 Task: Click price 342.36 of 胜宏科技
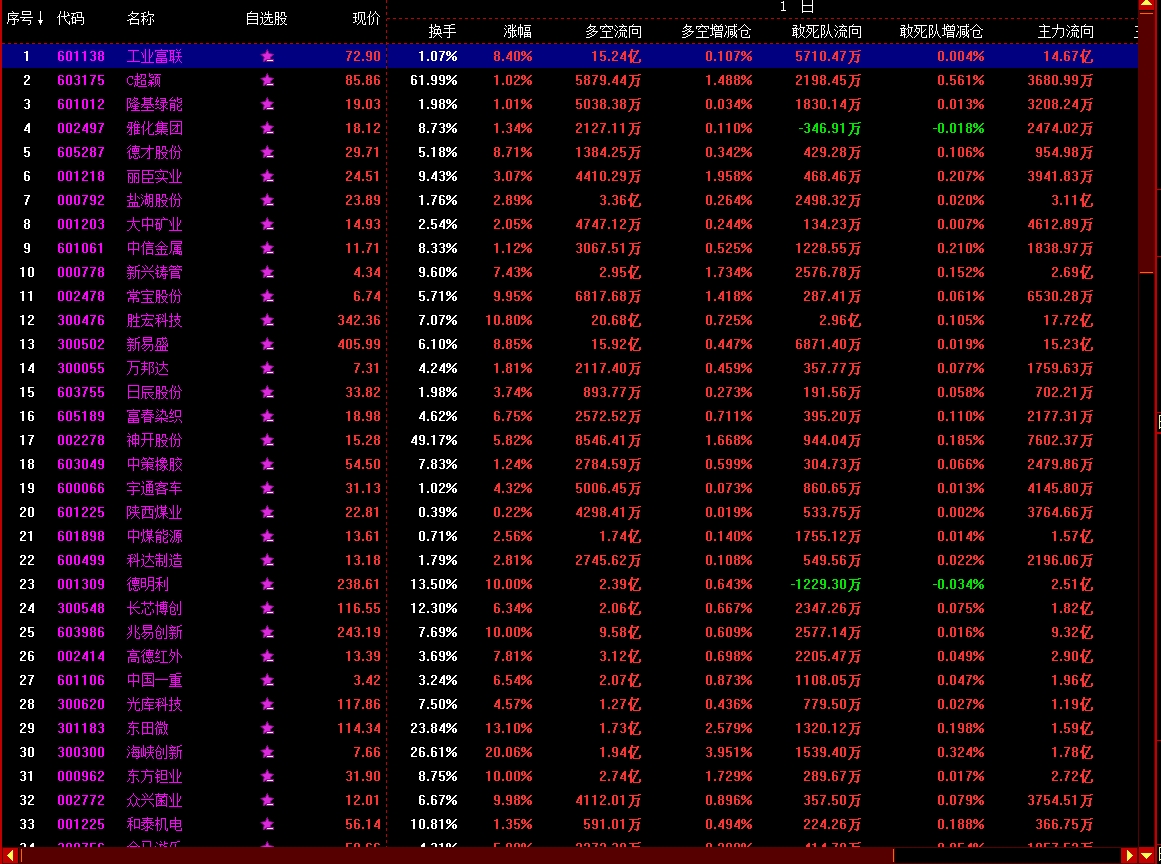tap(359, 321)
